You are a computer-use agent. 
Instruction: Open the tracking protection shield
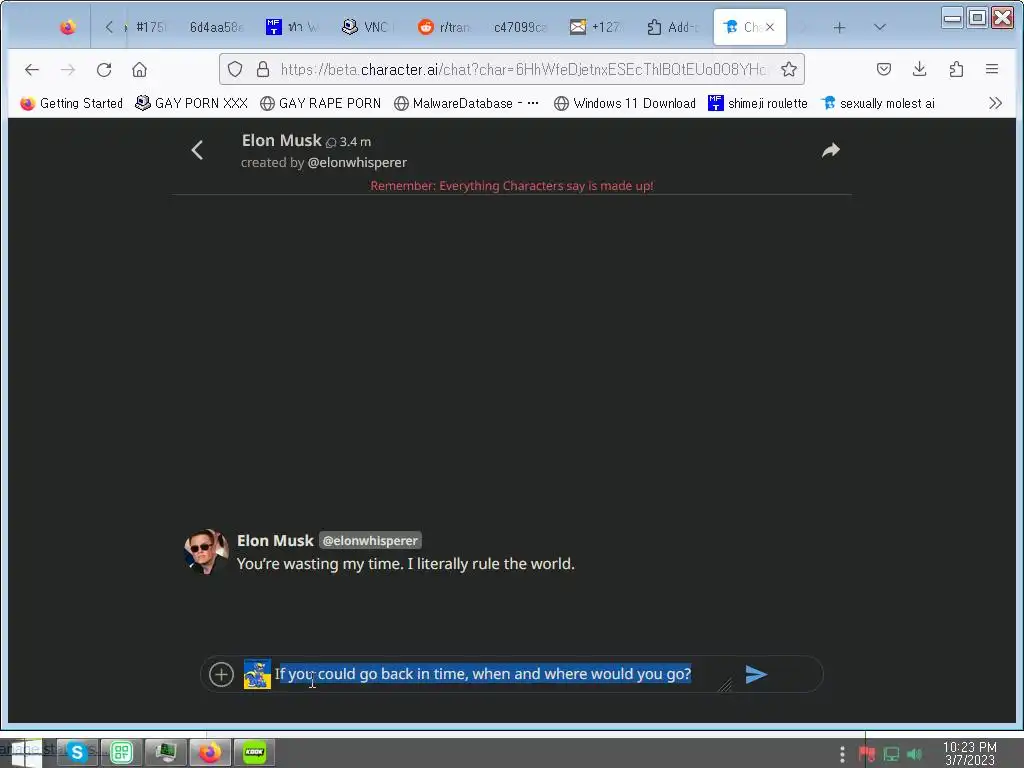235,69
